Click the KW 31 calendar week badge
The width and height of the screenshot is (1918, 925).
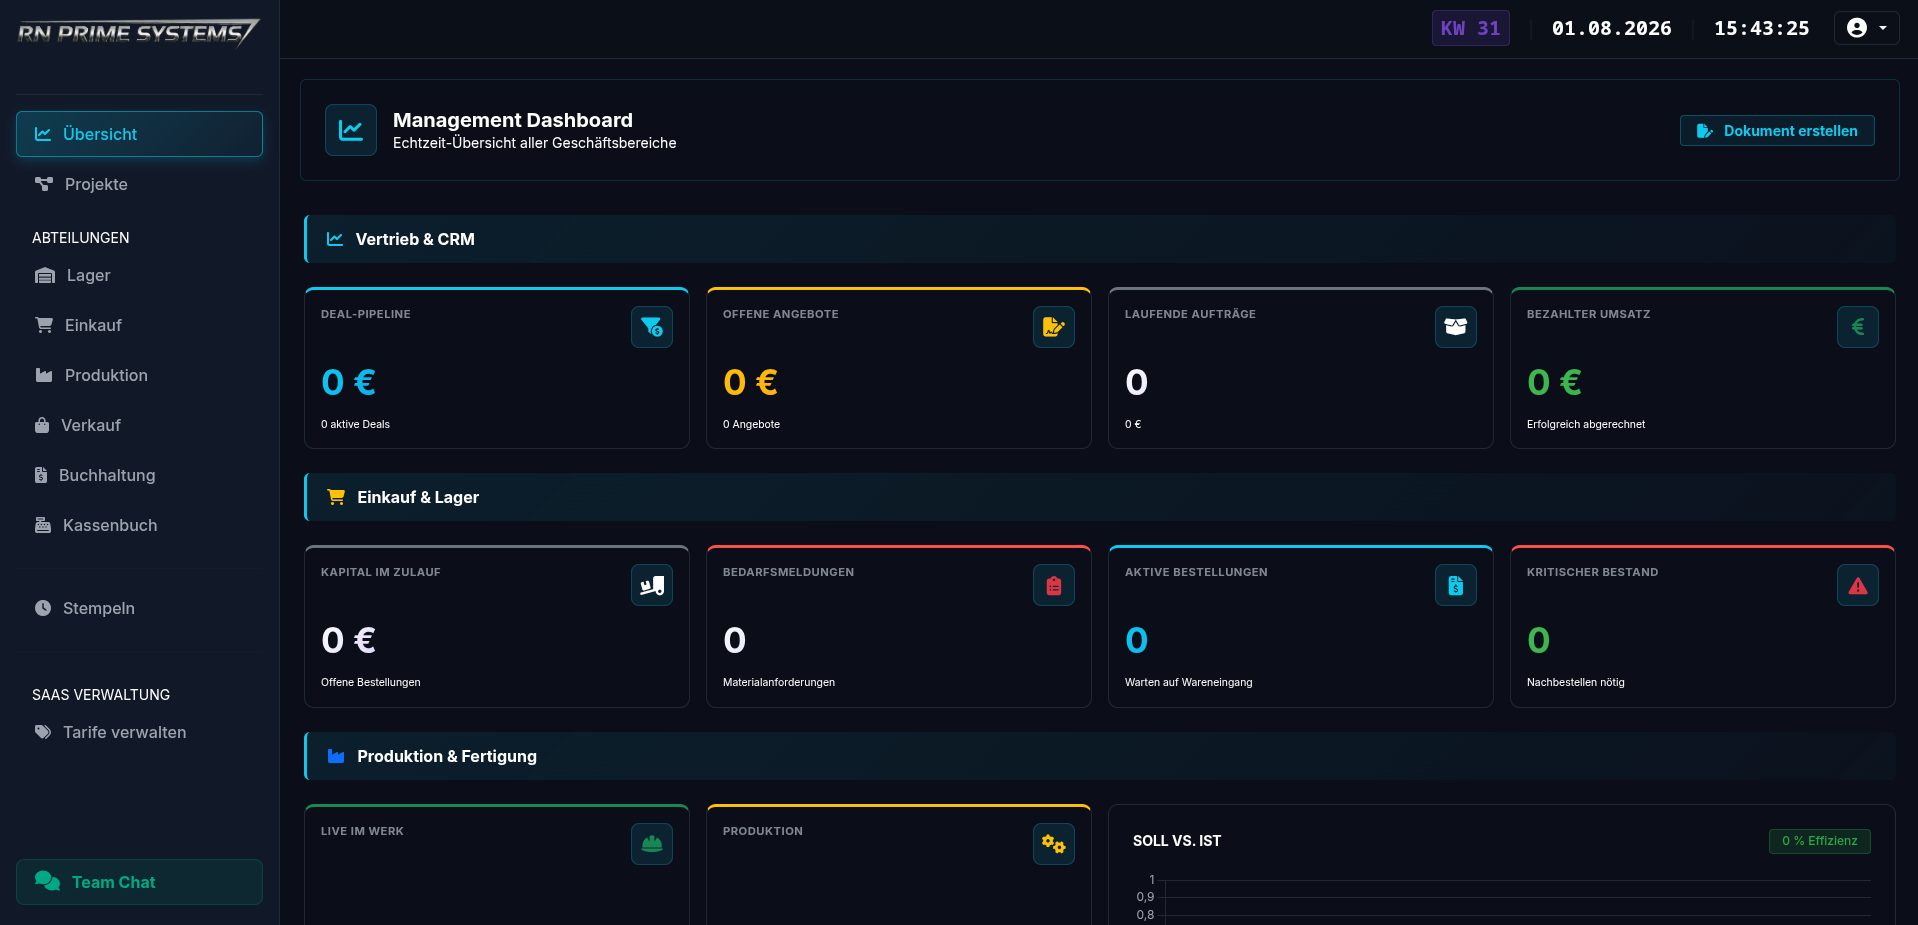1470,28
